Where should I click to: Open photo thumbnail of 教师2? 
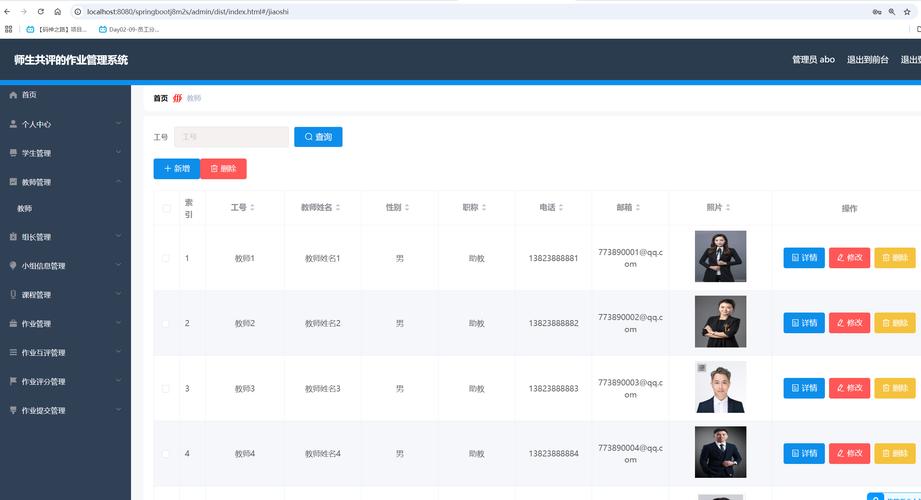(720, 322)
